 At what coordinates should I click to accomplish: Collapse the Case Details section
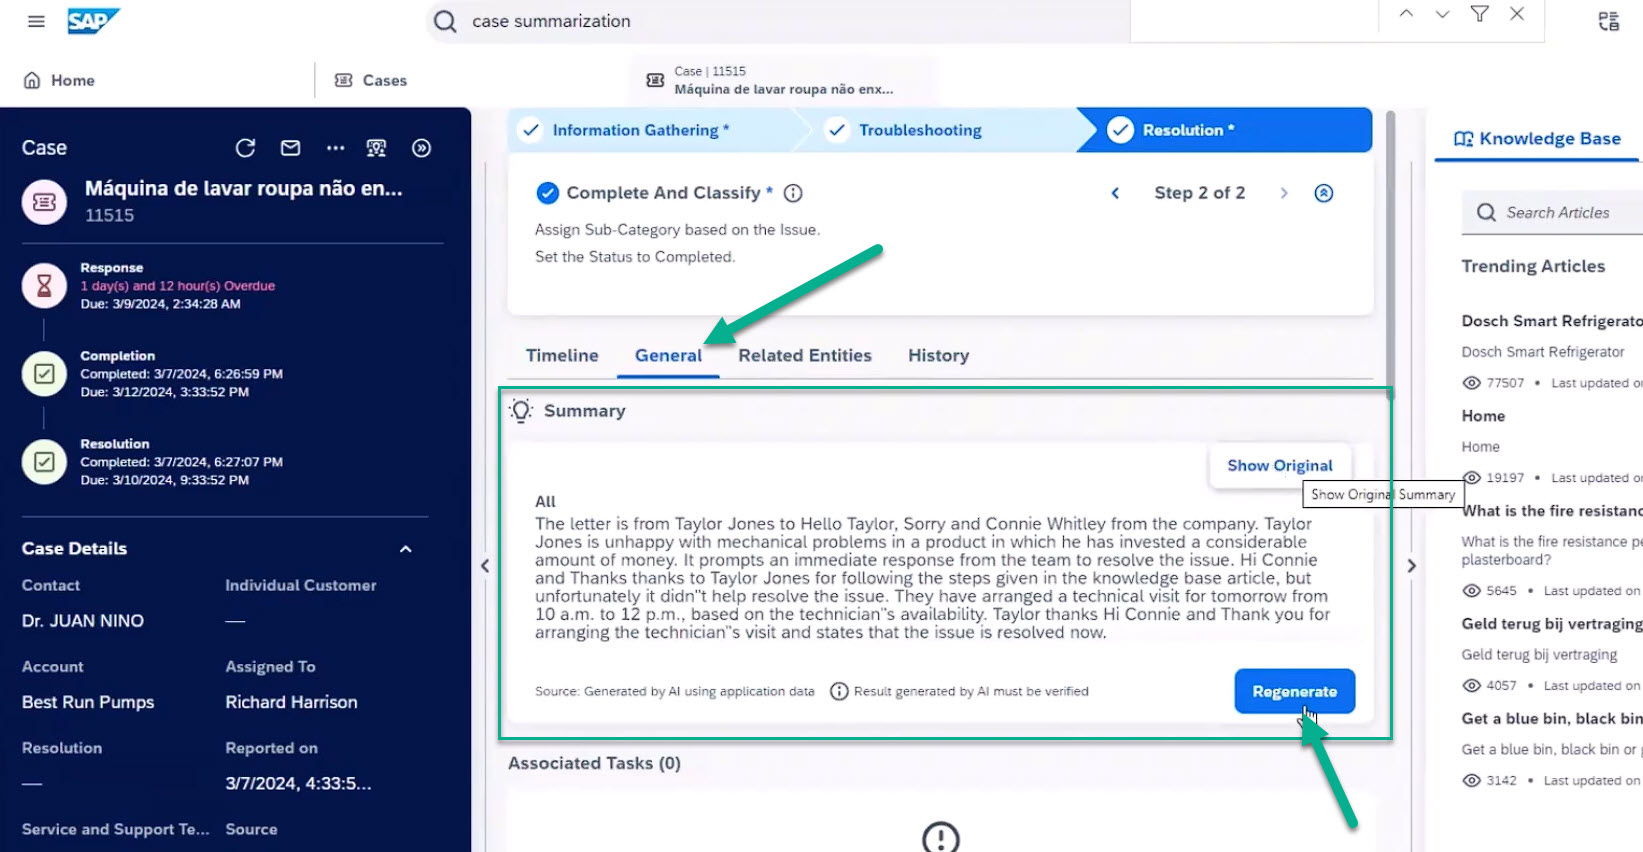tap(406, 549)
